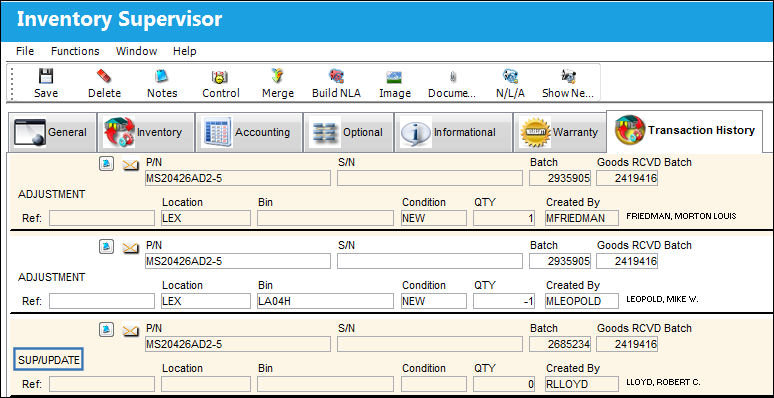Click Bin field containing LA04H
The height and width of the screenshot is (398, 774).
click(325, 301)
